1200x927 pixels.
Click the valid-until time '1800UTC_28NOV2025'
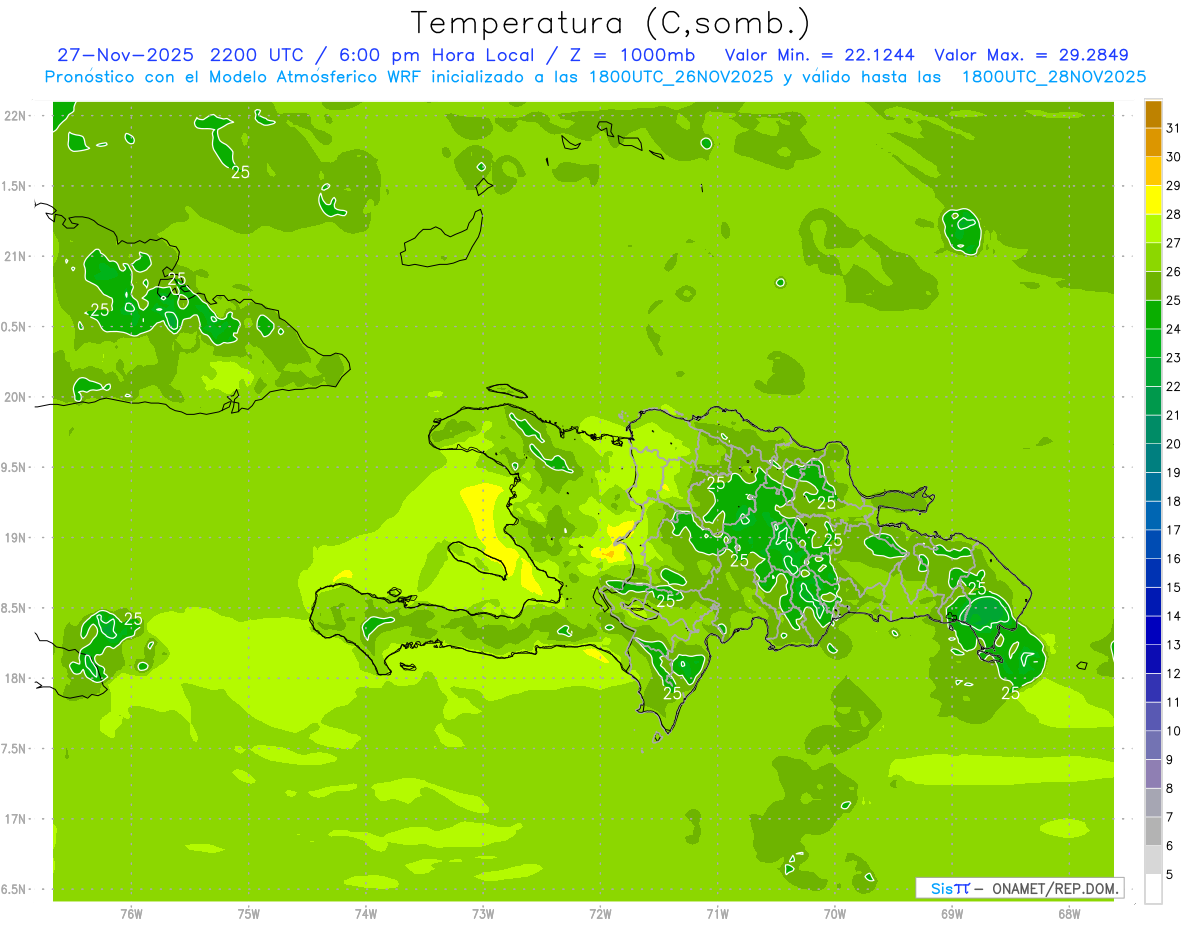coord(1054,77)
